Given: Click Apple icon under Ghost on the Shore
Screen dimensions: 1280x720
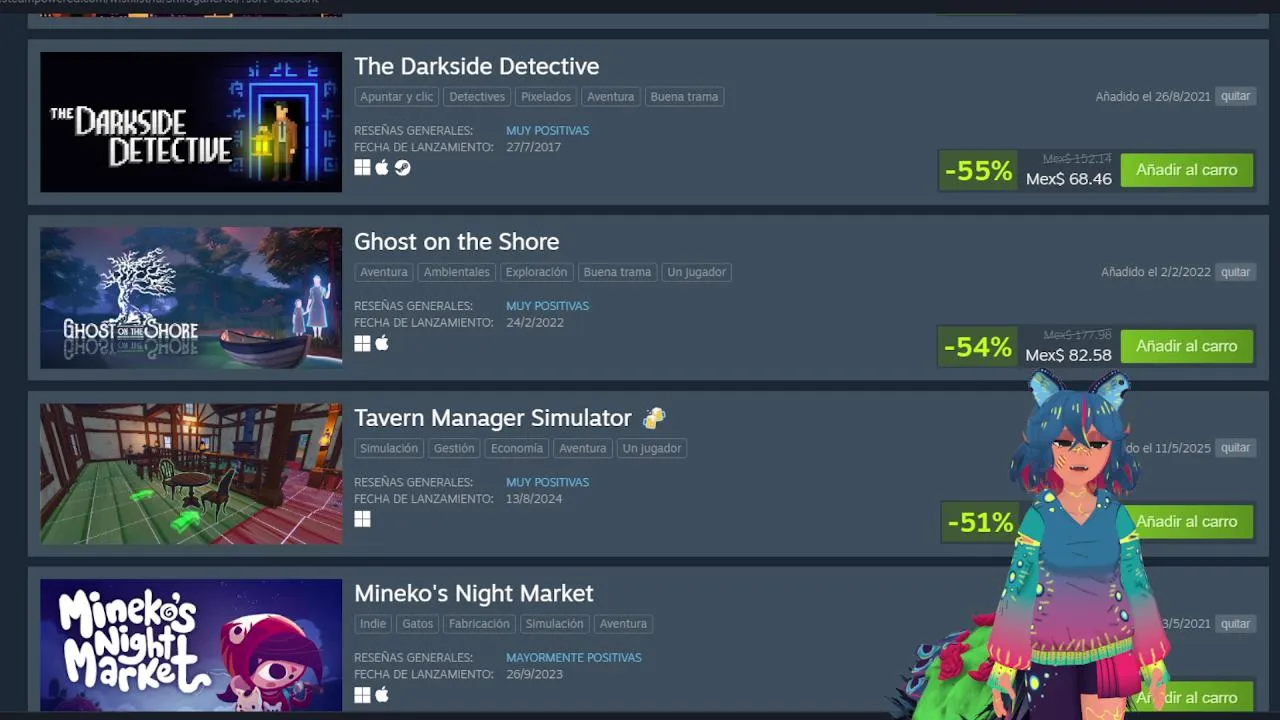Looking at the screenshot, I should coord(382,342).
